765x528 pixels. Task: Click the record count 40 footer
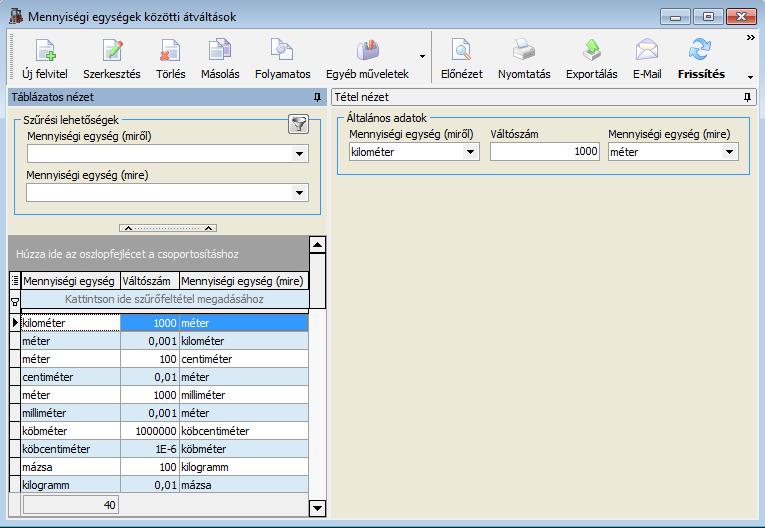click(70, 505)
